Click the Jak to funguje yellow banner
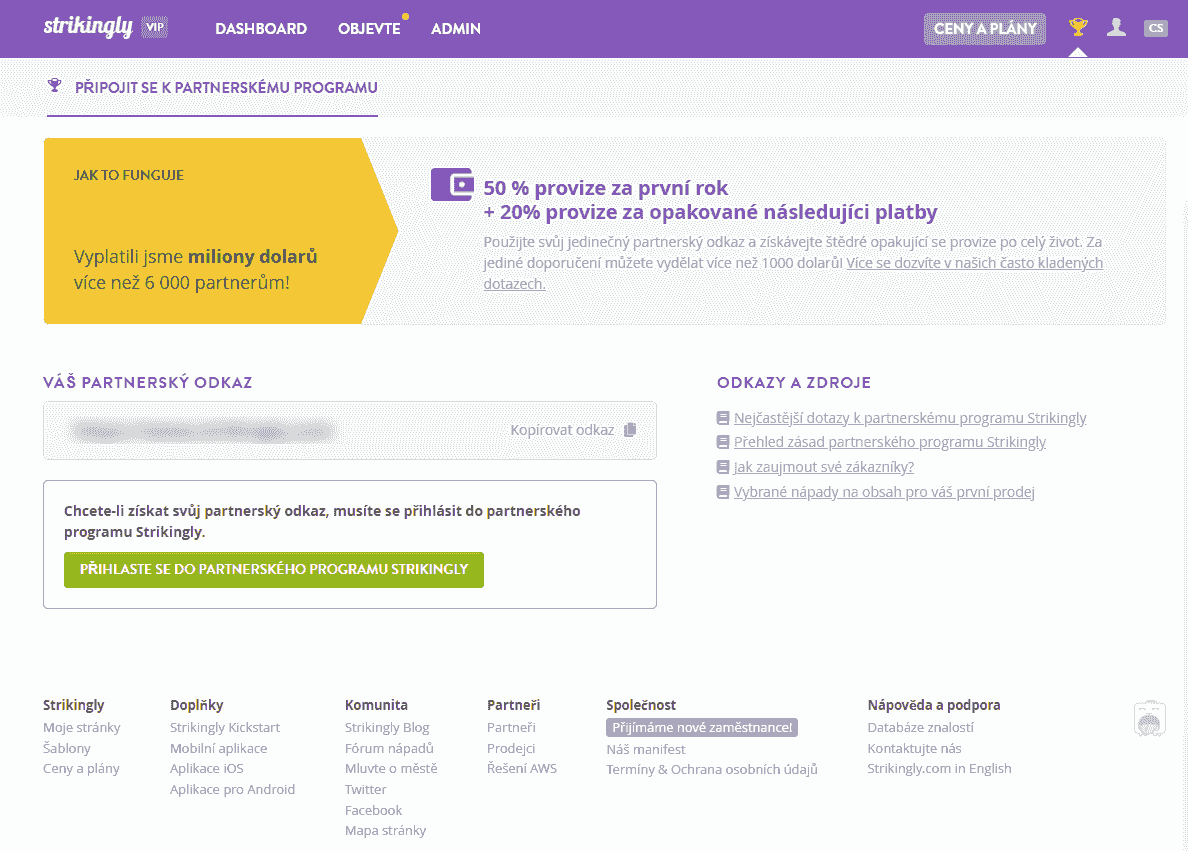Image resolution: width=1188 pixels, height=851 pixels. click(x=220, y=231)
